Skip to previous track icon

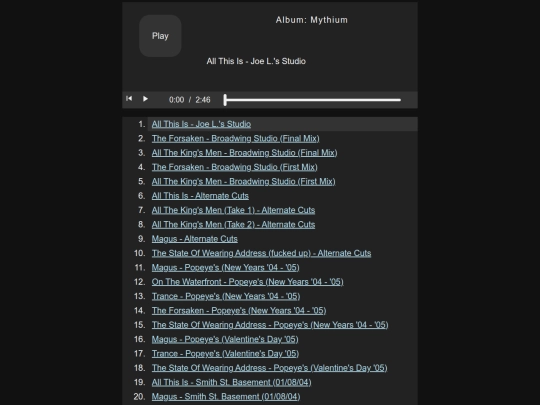point(129,99)
